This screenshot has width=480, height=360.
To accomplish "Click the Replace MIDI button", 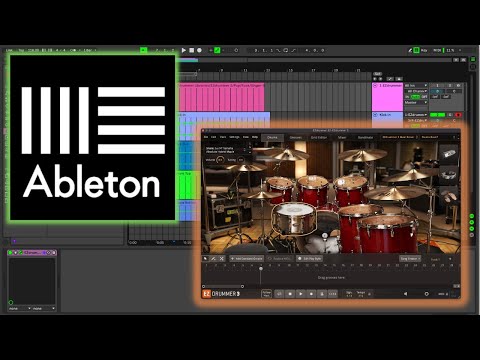I will (x=280, y=259).
